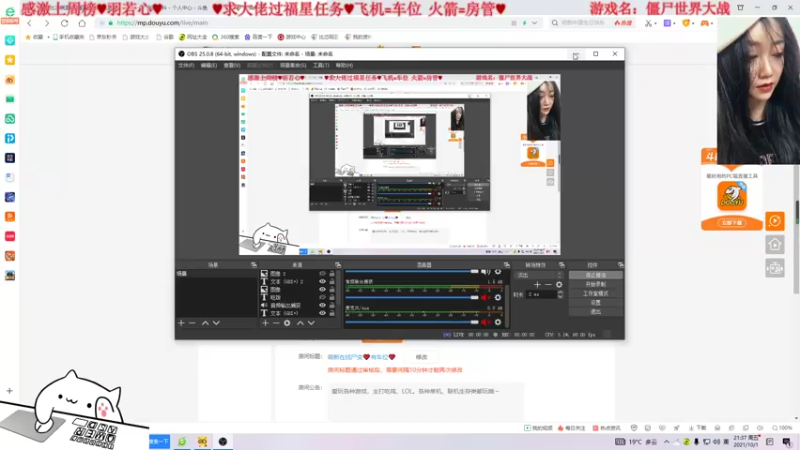Click browser forward arrow

[47, 23]
